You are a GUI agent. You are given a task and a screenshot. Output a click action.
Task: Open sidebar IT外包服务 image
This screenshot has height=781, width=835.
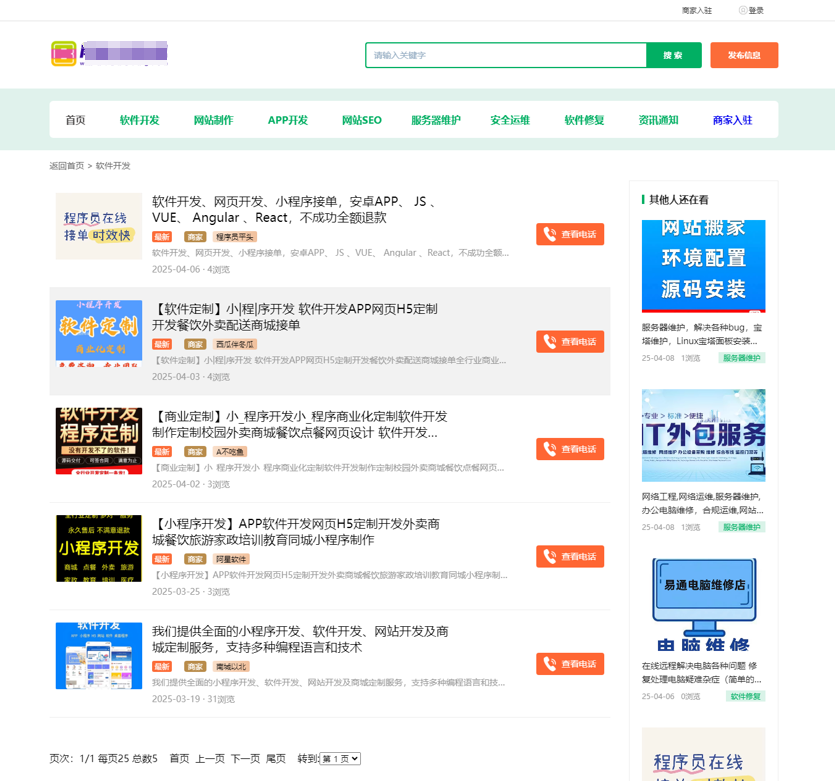click(x=703, y=435)
